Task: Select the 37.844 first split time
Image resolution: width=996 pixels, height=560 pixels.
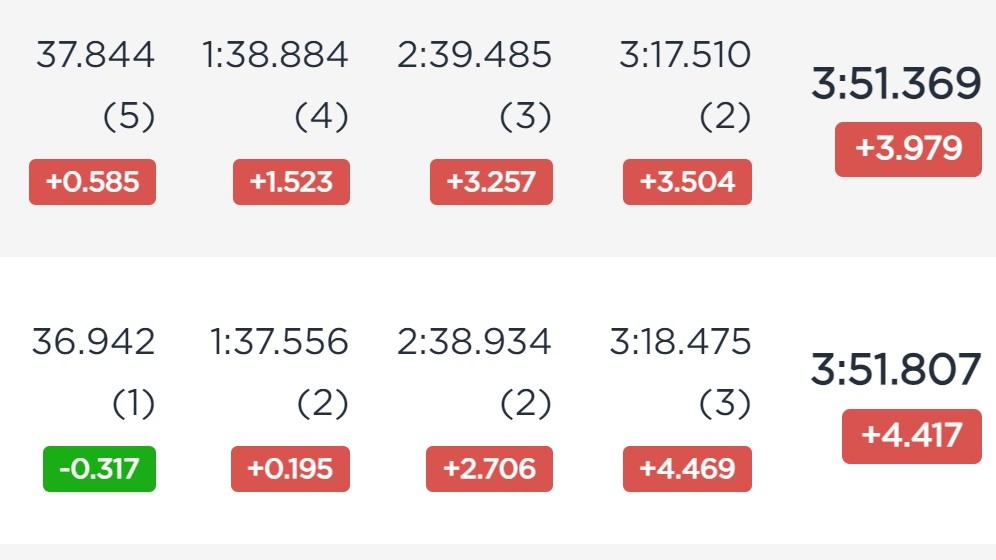Action: point(95,55)
